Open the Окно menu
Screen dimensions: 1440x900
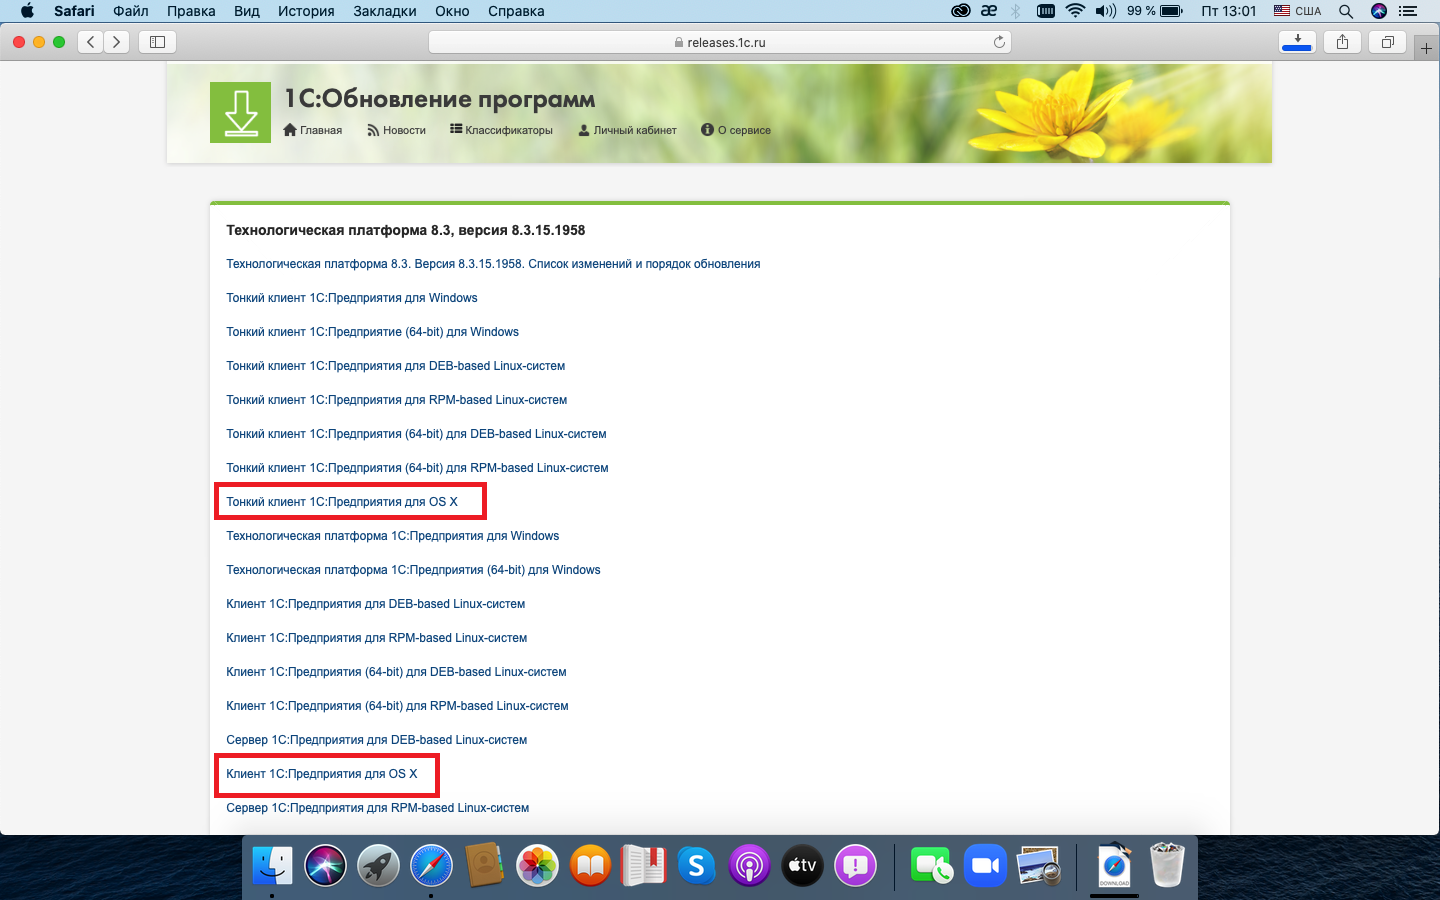[x=452, y=11]
